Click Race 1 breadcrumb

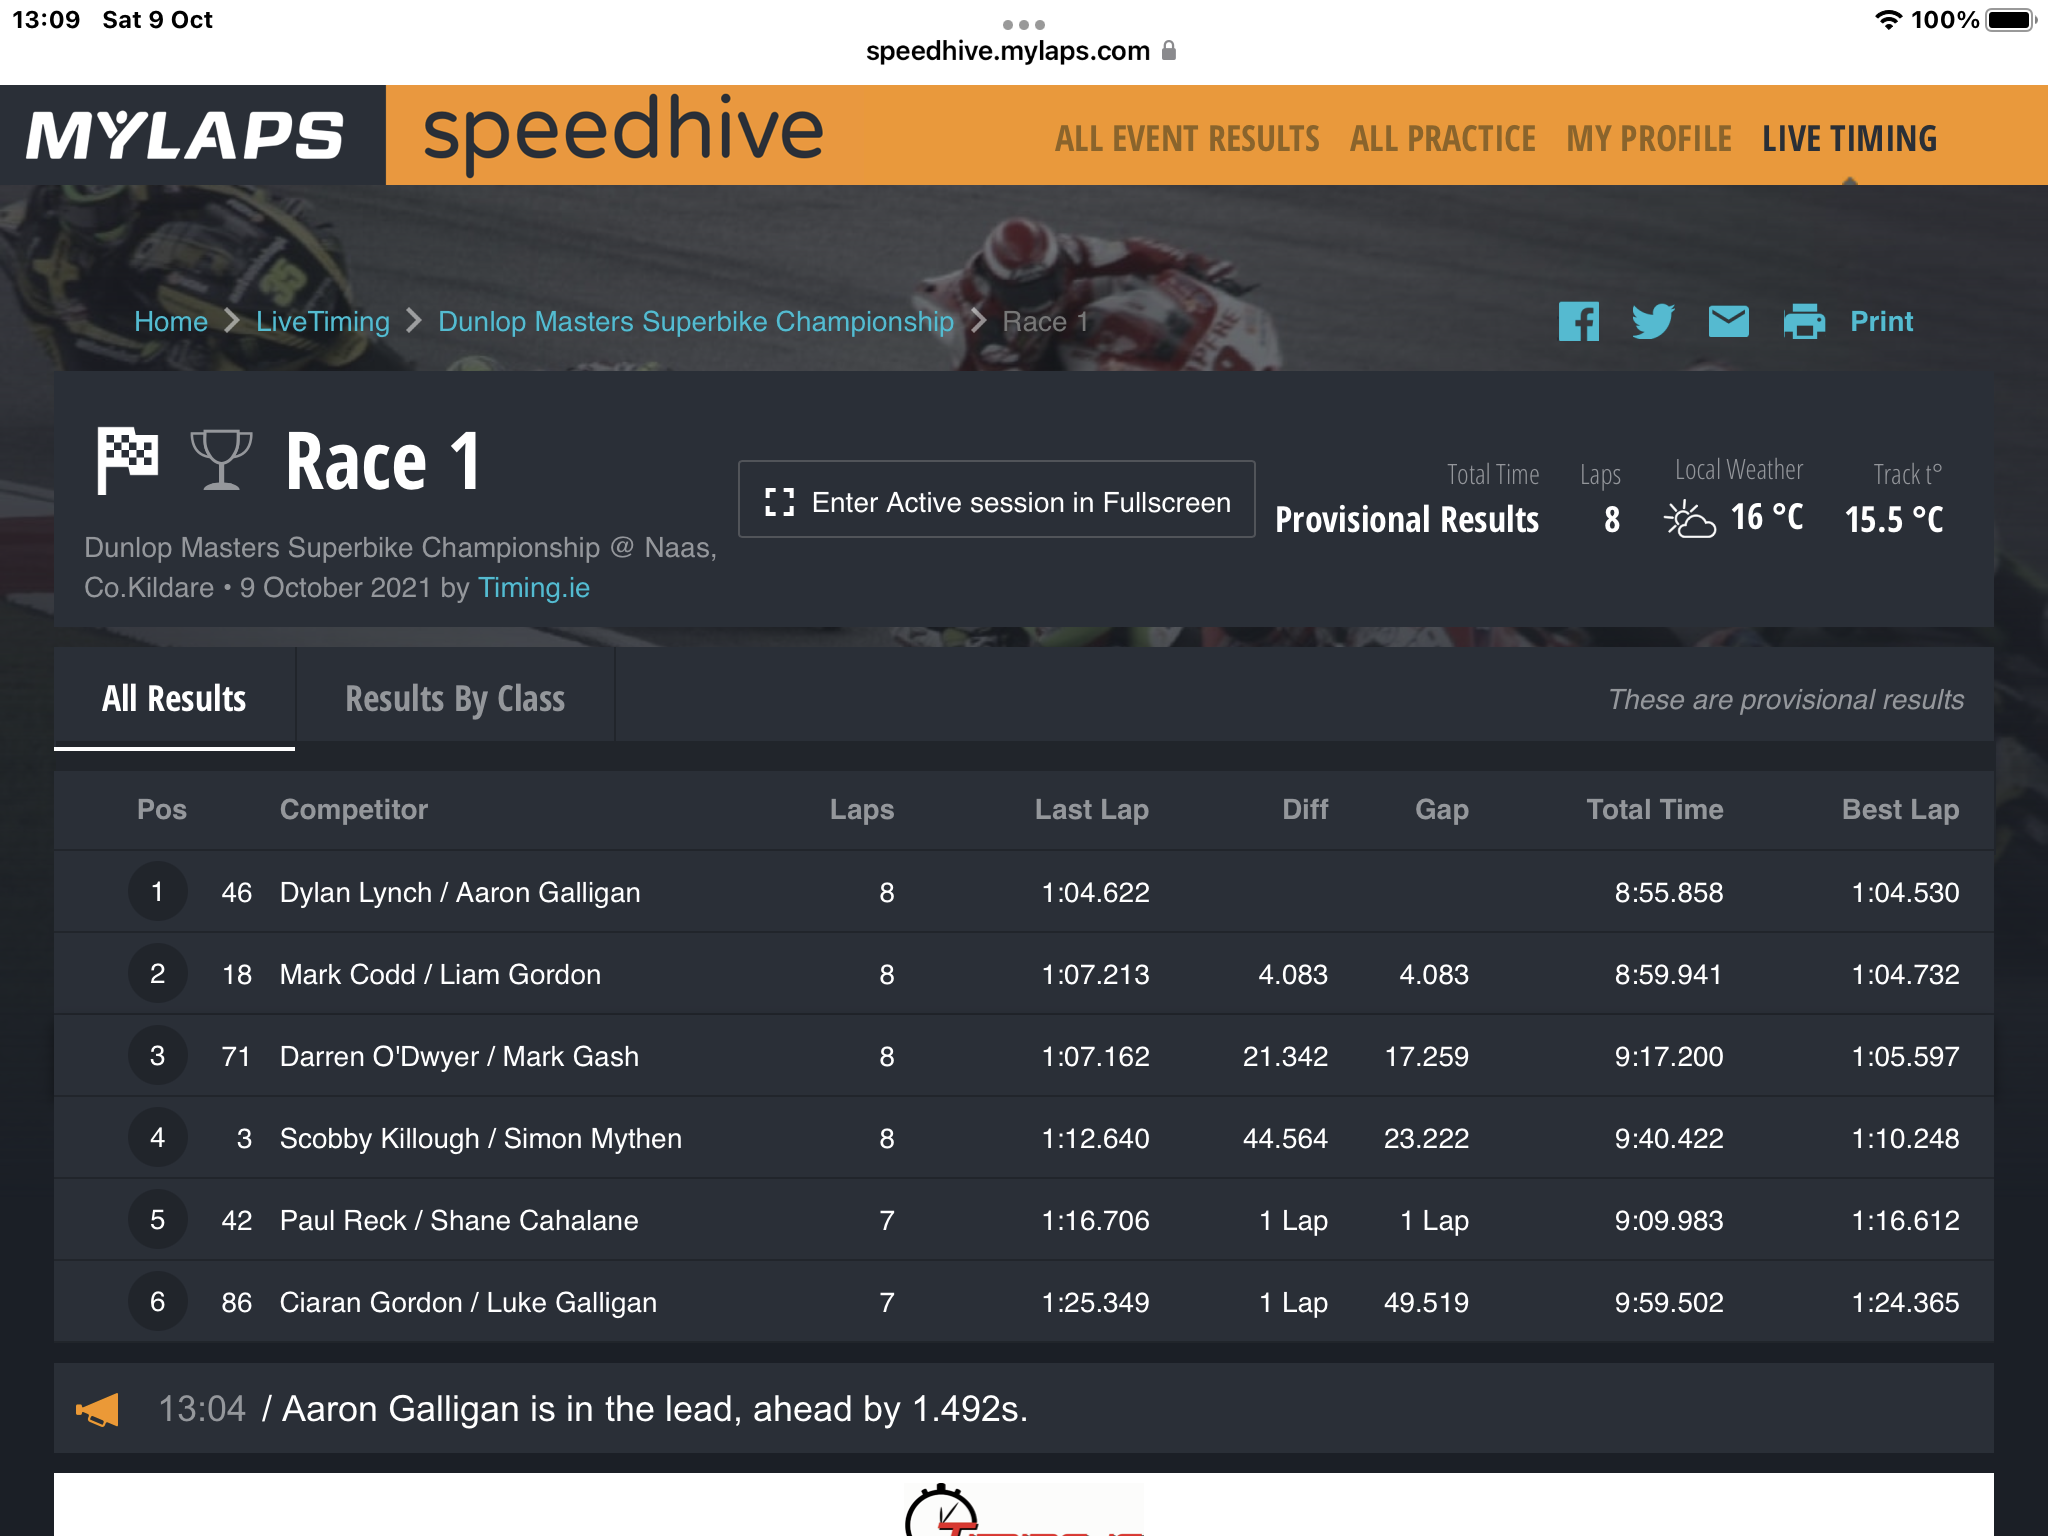point(1045,322)
